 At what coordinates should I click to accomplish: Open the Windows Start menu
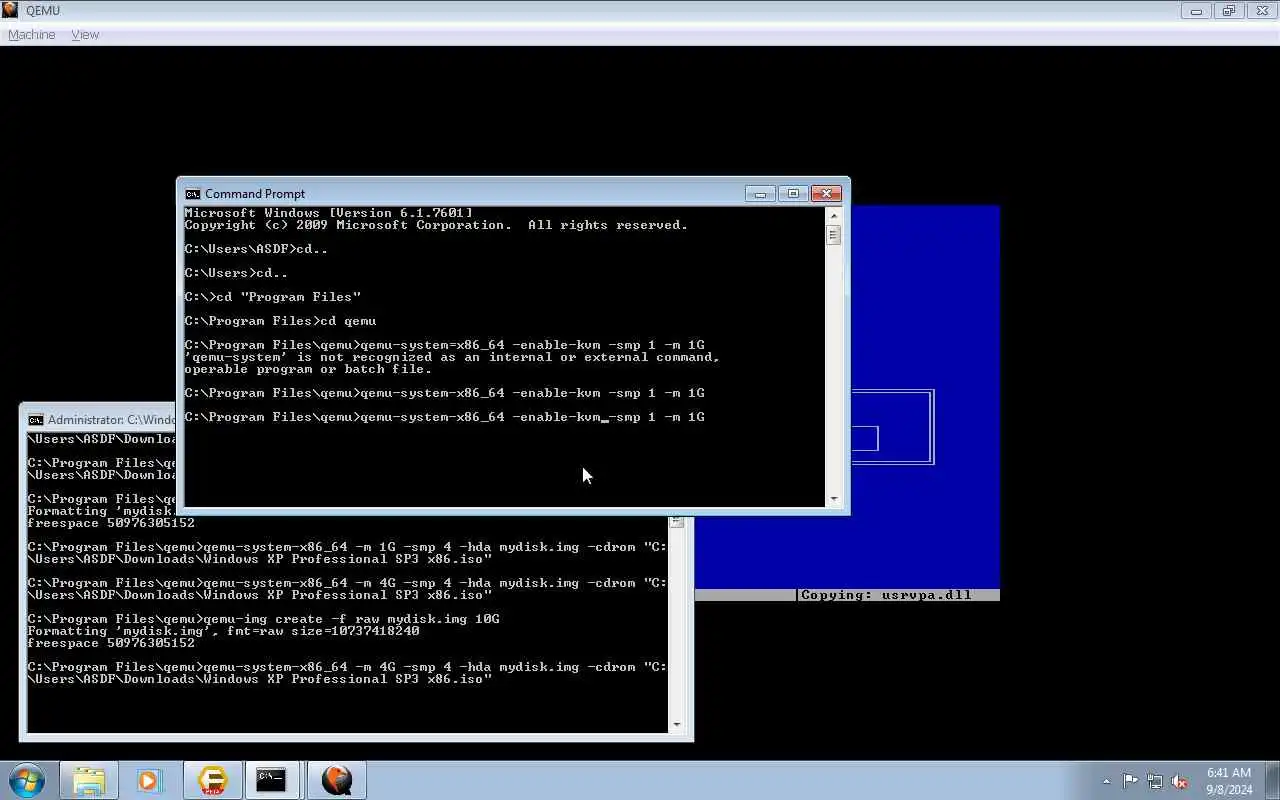(x=26, y=780)
